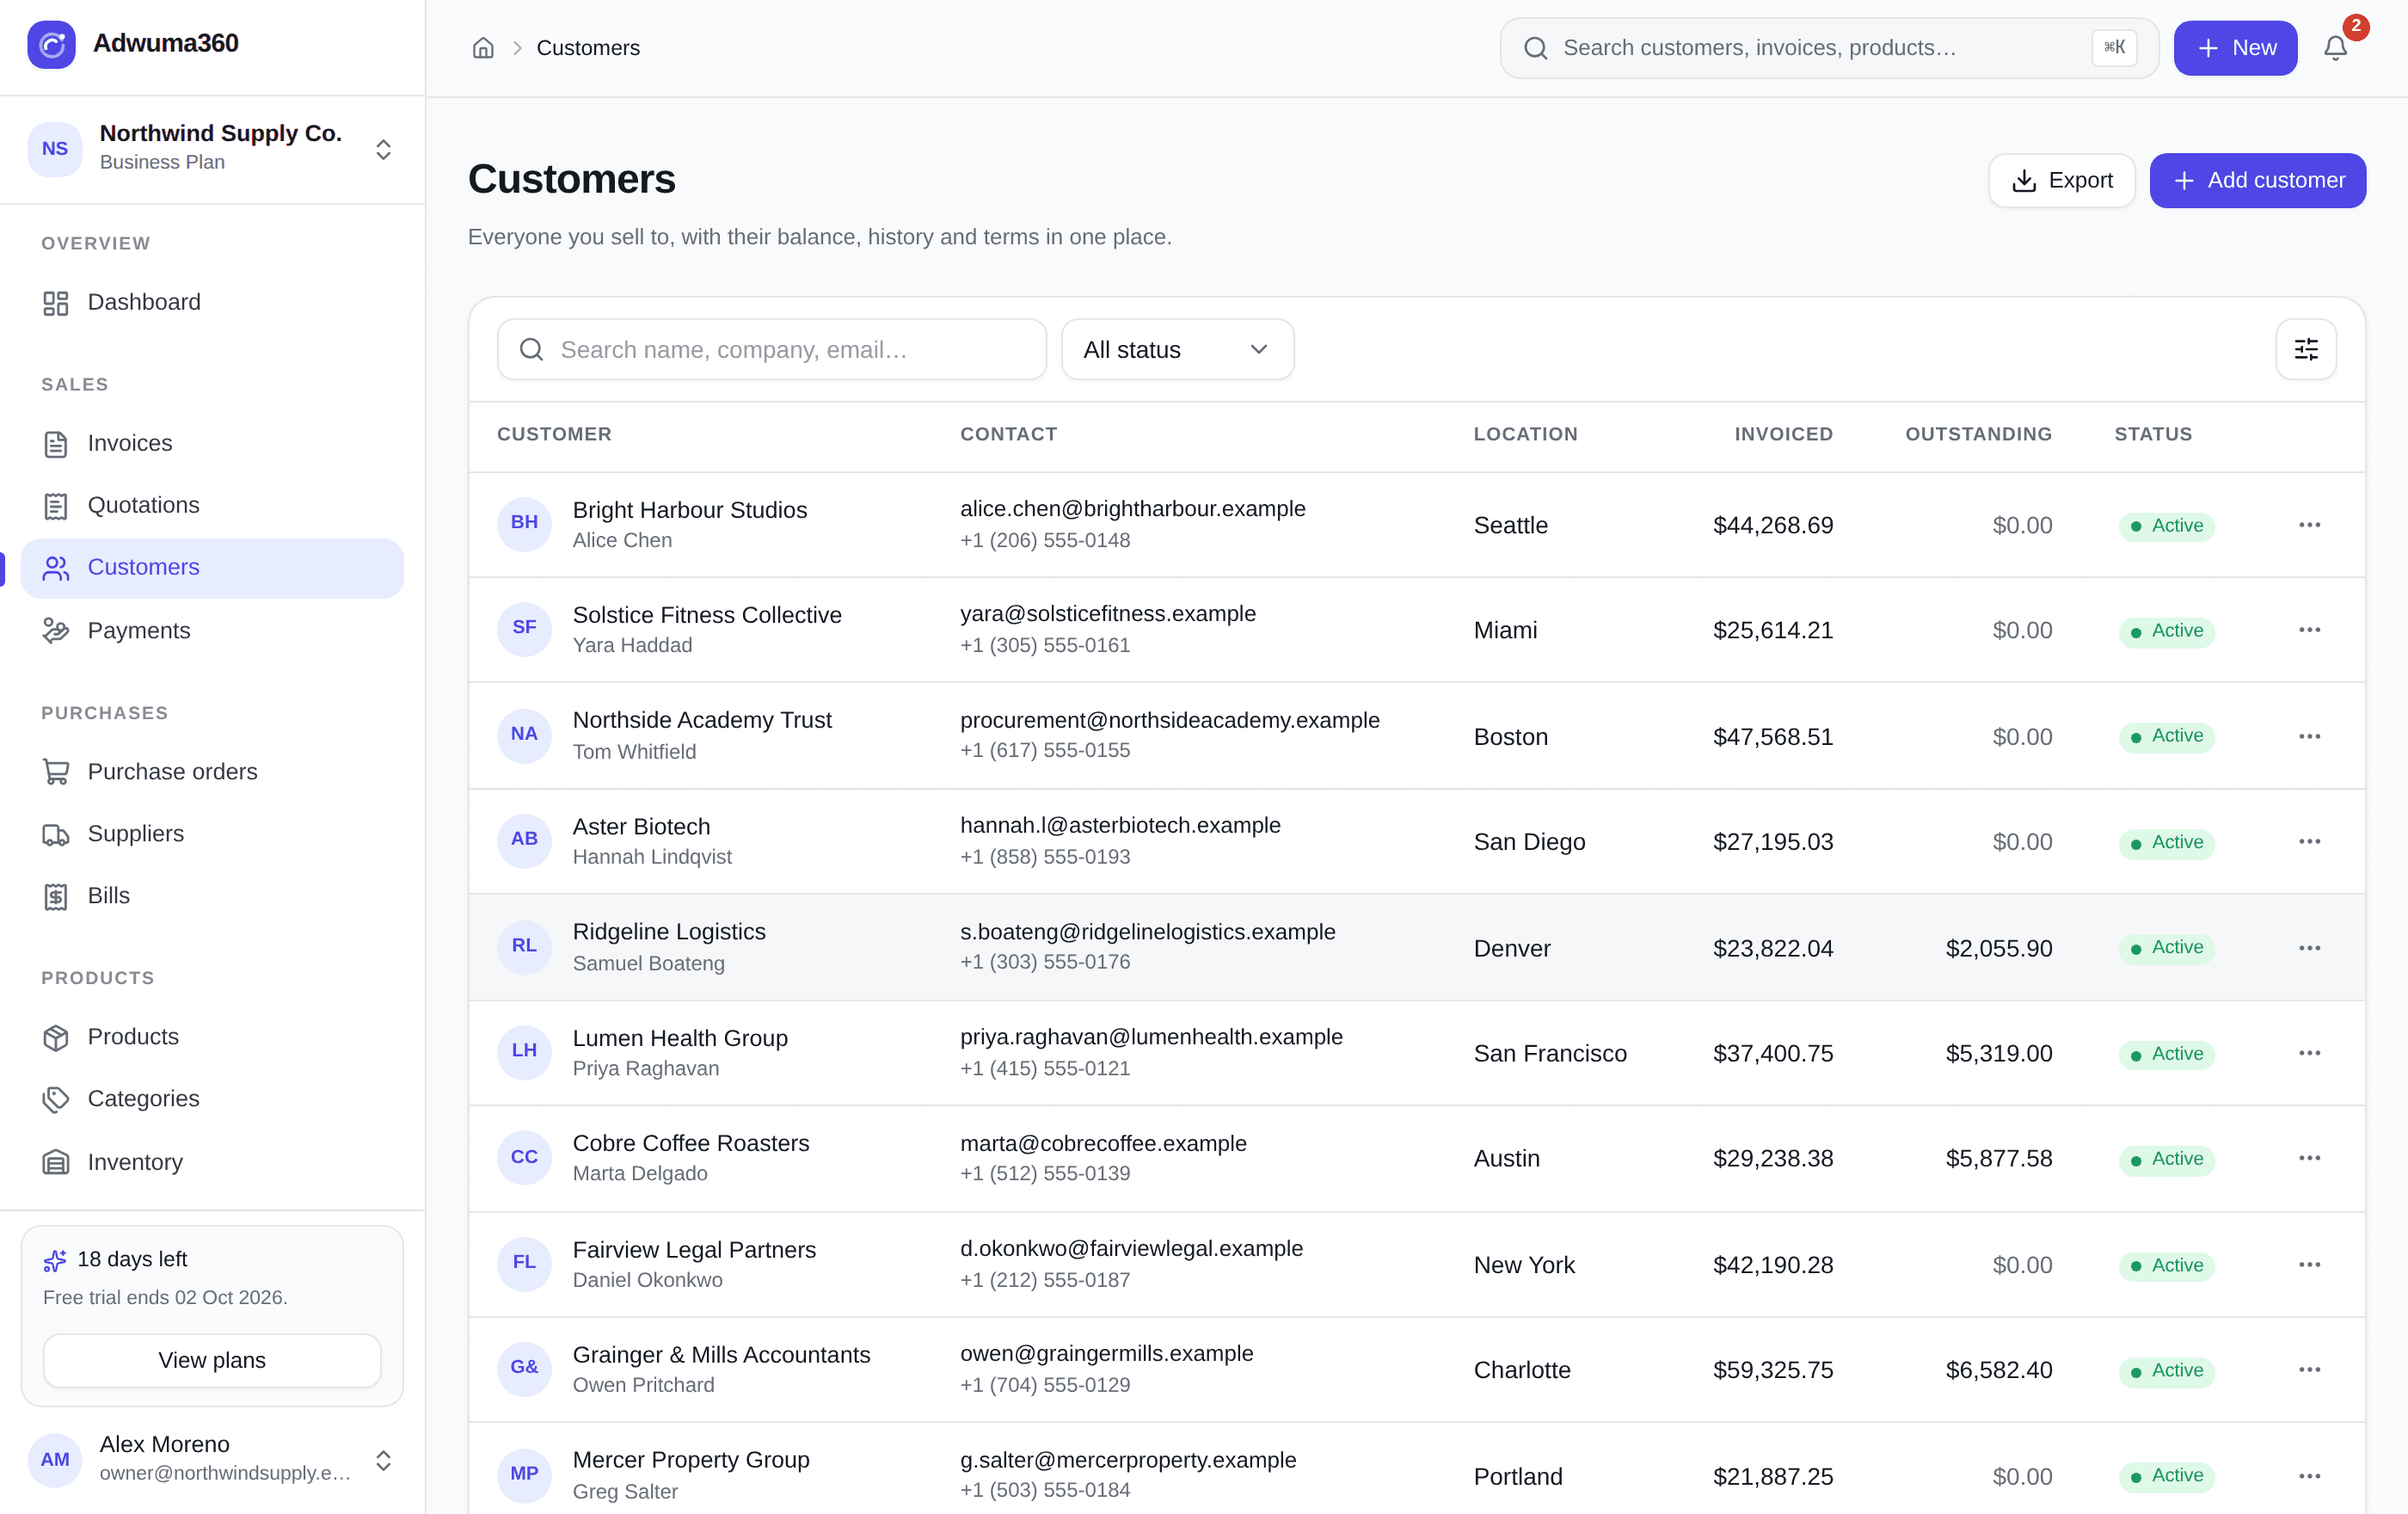Click alice.chen@brightharbour.example email
Viewport: 2408px width, 1514px height.
pyautogui.click(x=1132, y=509)
